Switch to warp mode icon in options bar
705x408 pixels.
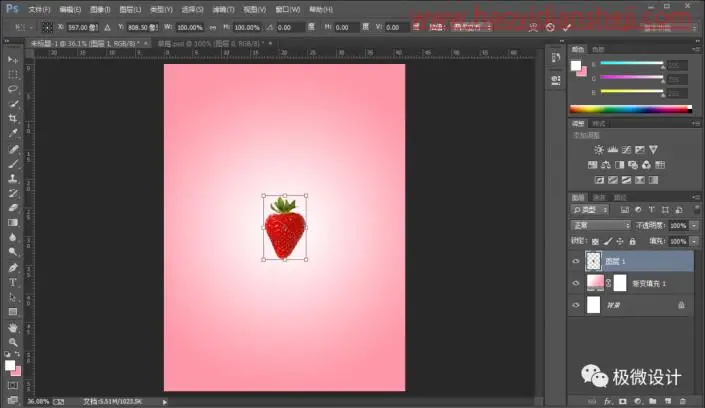(x=533, y=27)
